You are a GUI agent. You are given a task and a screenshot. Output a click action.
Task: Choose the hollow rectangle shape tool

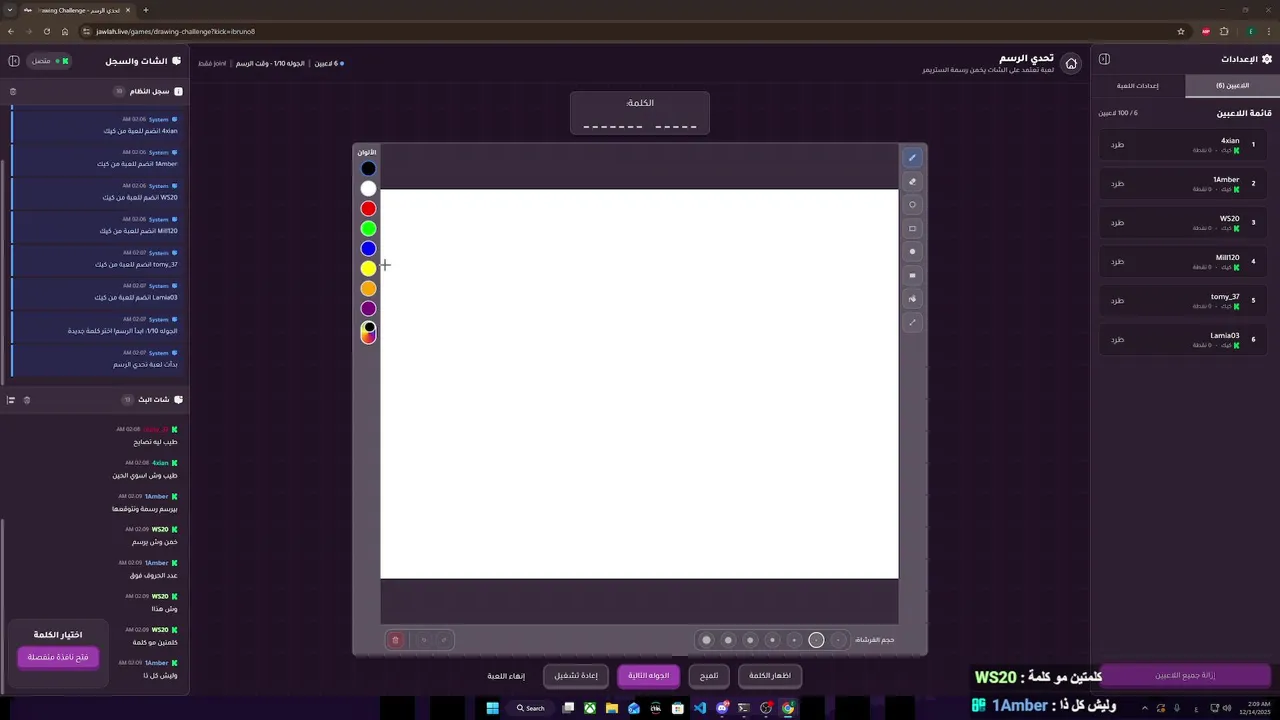(912, 228)
